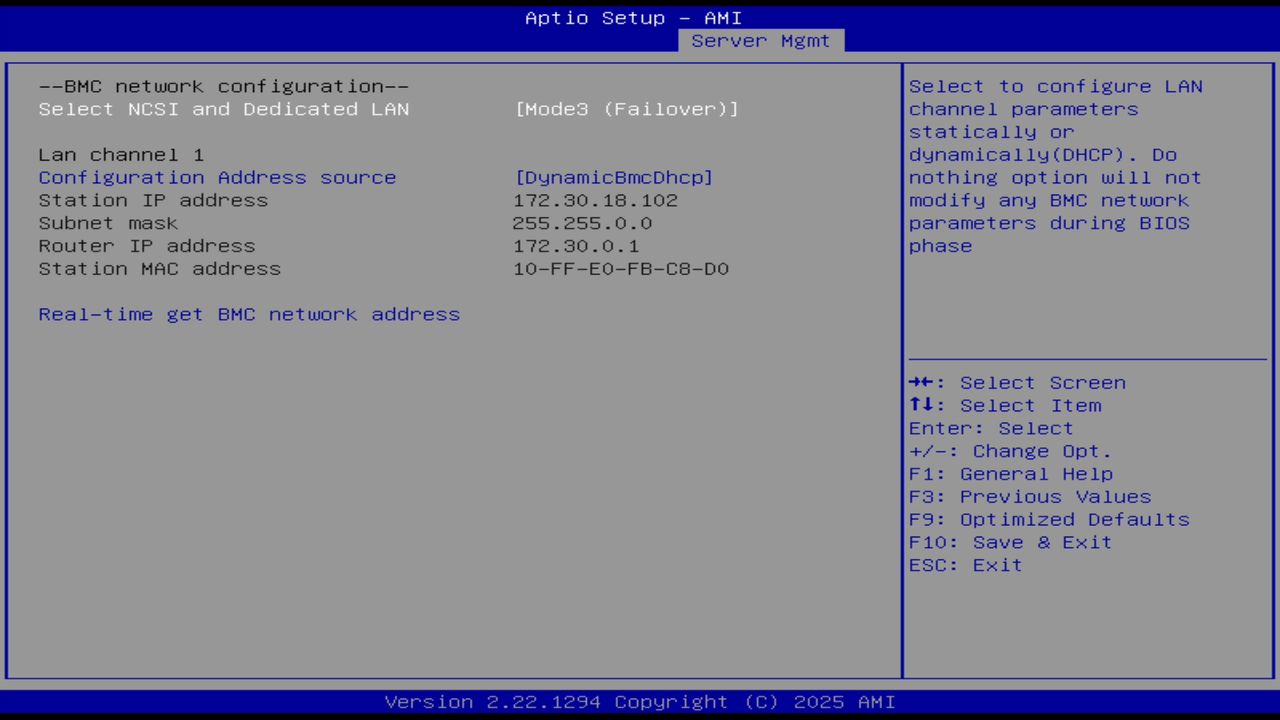Click the 255.255.0.0 subnet value
The image size is (1280, 720).
[582, 223]
